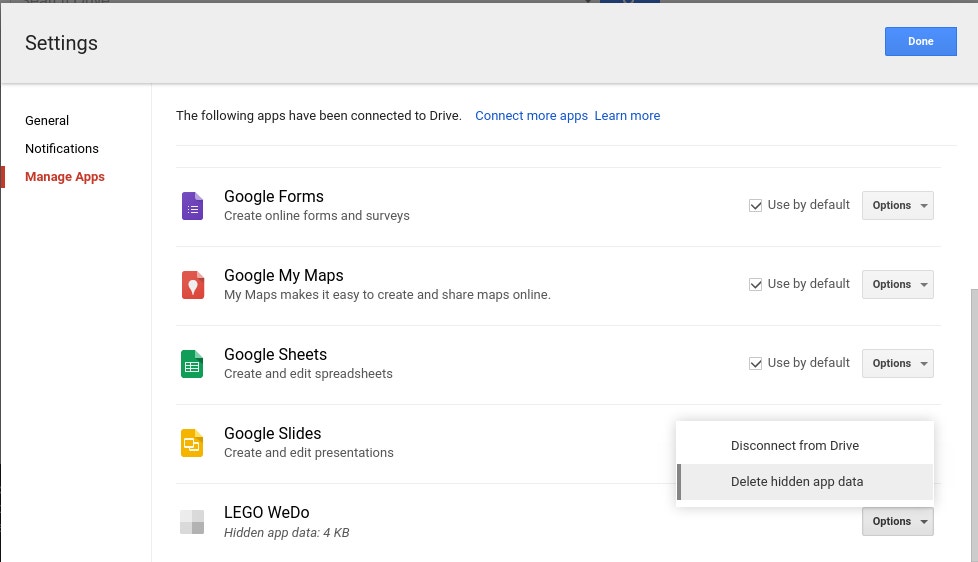978x562 pixels.
Task: Click the yellow Google Slides icon
Action: [192, 443]
